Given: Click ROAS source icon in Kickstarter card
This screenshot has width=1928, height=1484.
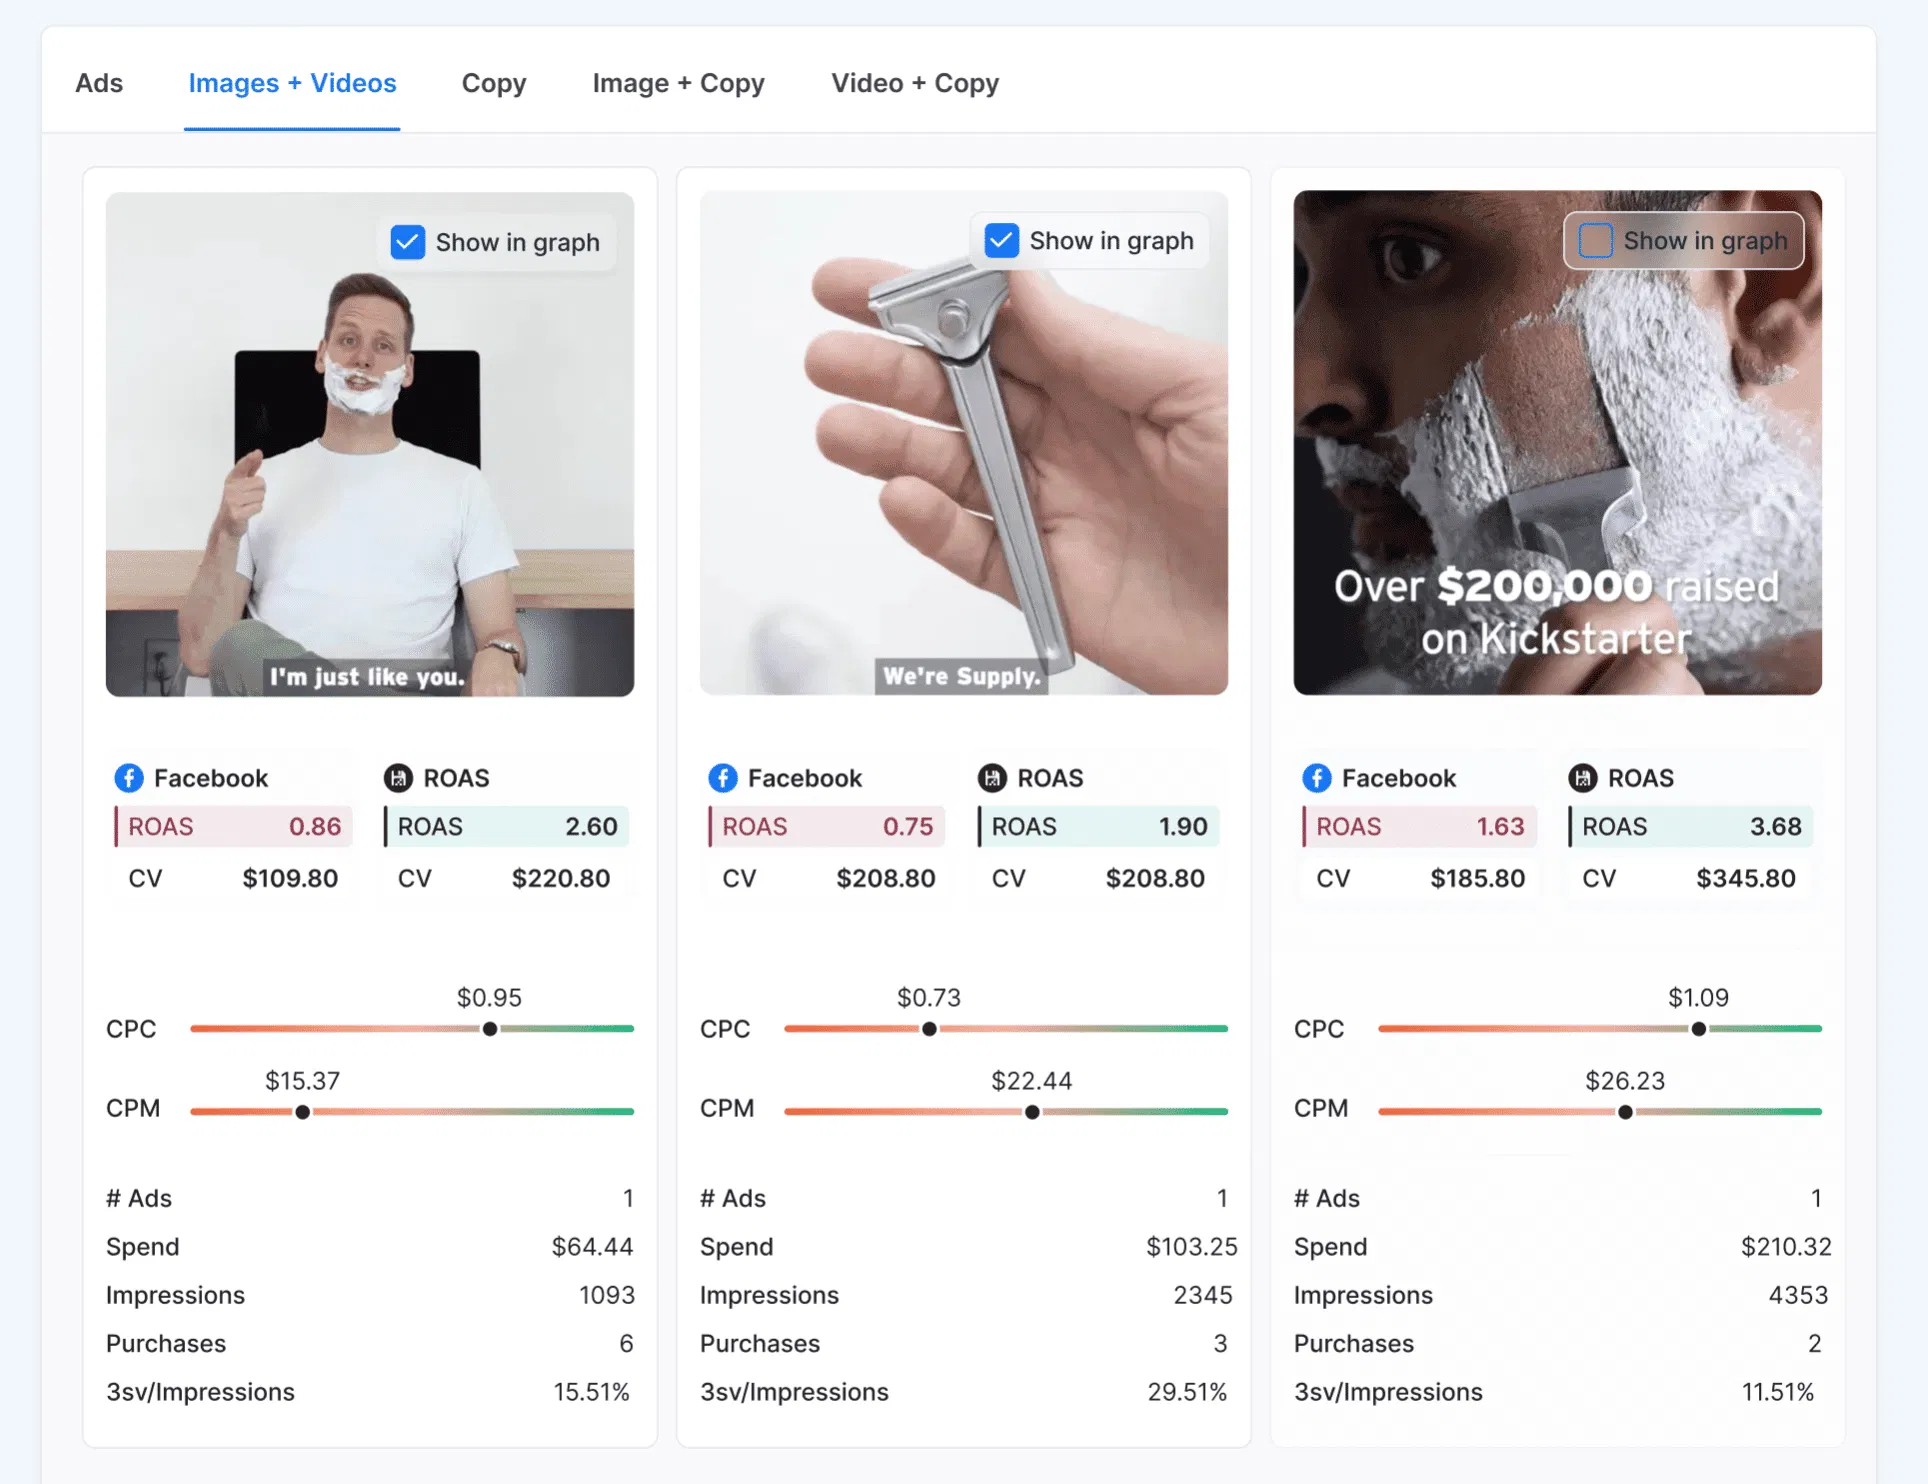Looking at the screenshot, I should pos(1582,778).
